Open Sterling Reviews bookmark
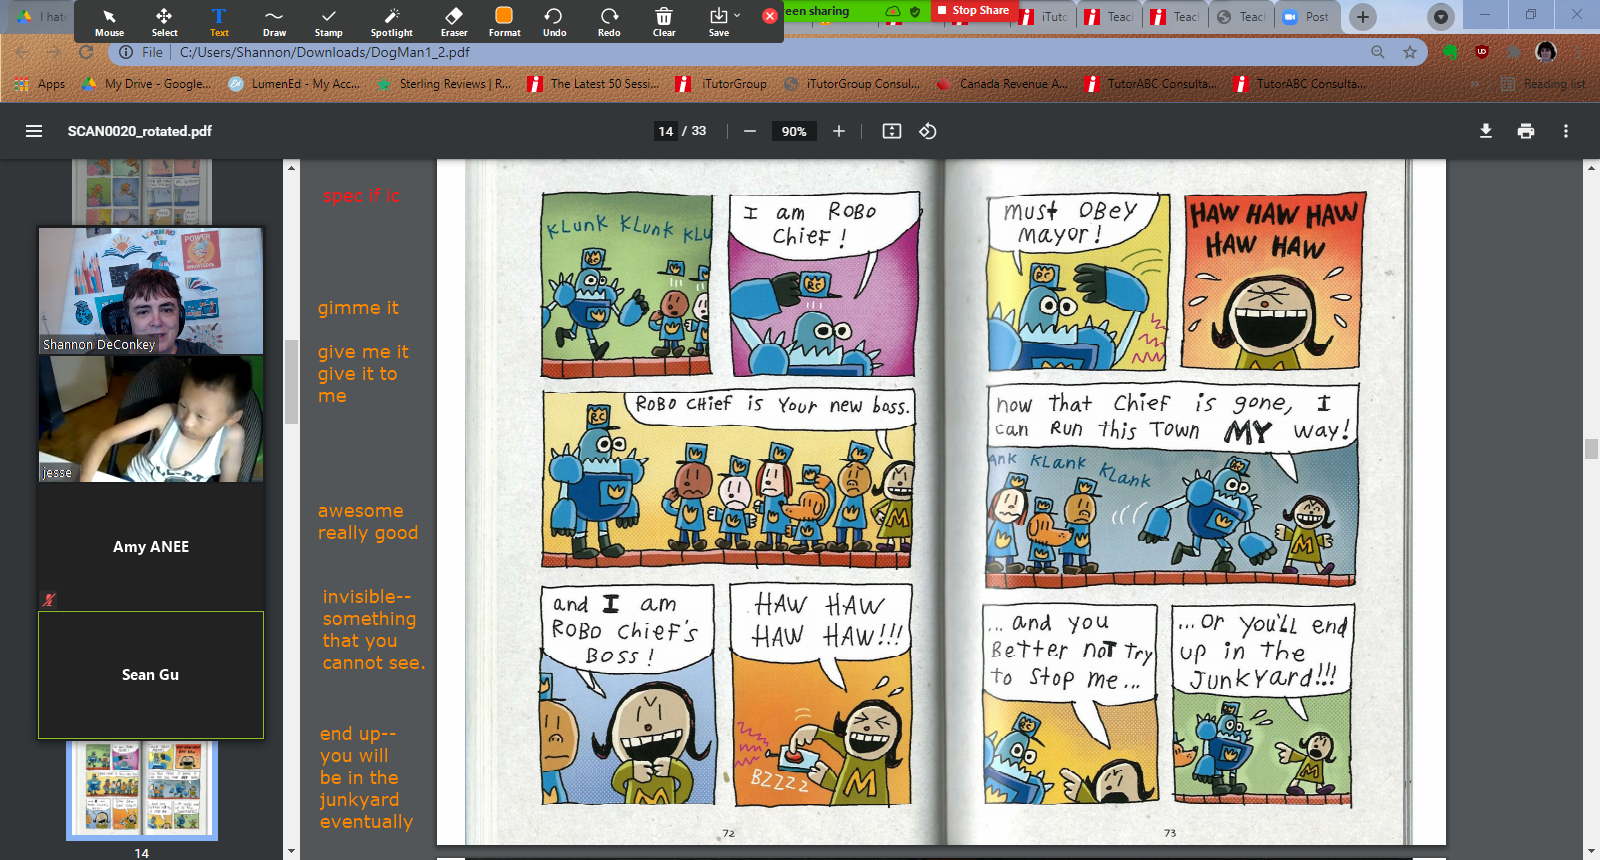Viewport: 1600px width, 860px height. (444, 84)
